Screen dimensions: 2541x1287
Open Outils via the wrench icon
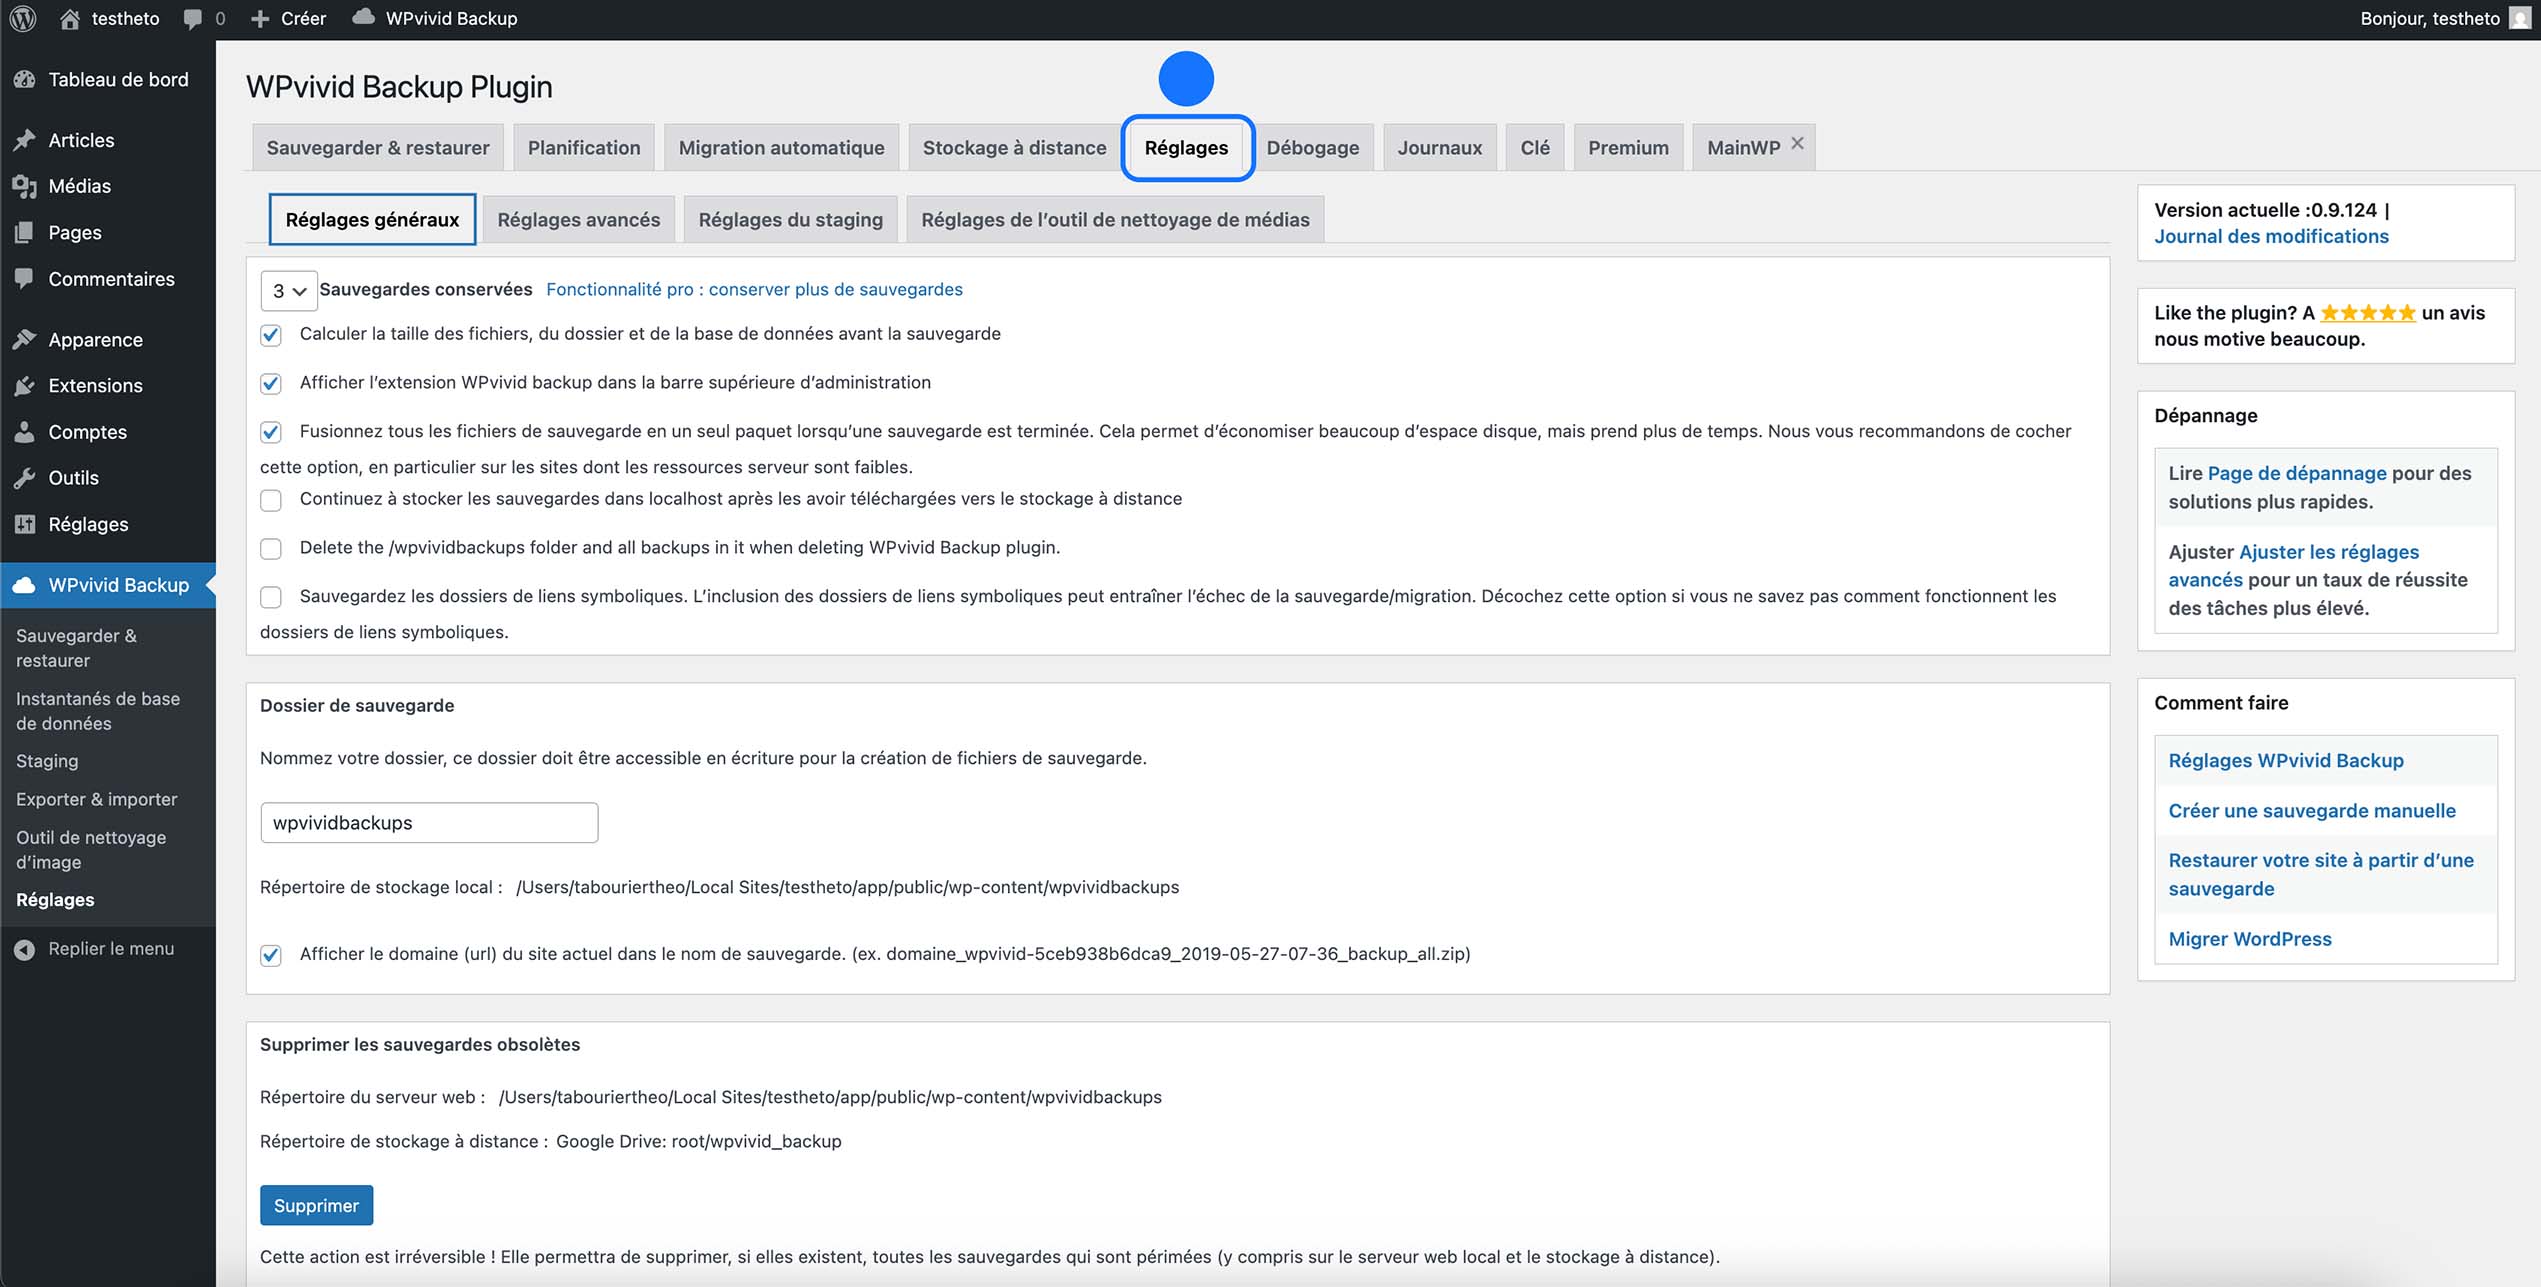(25, 478)
